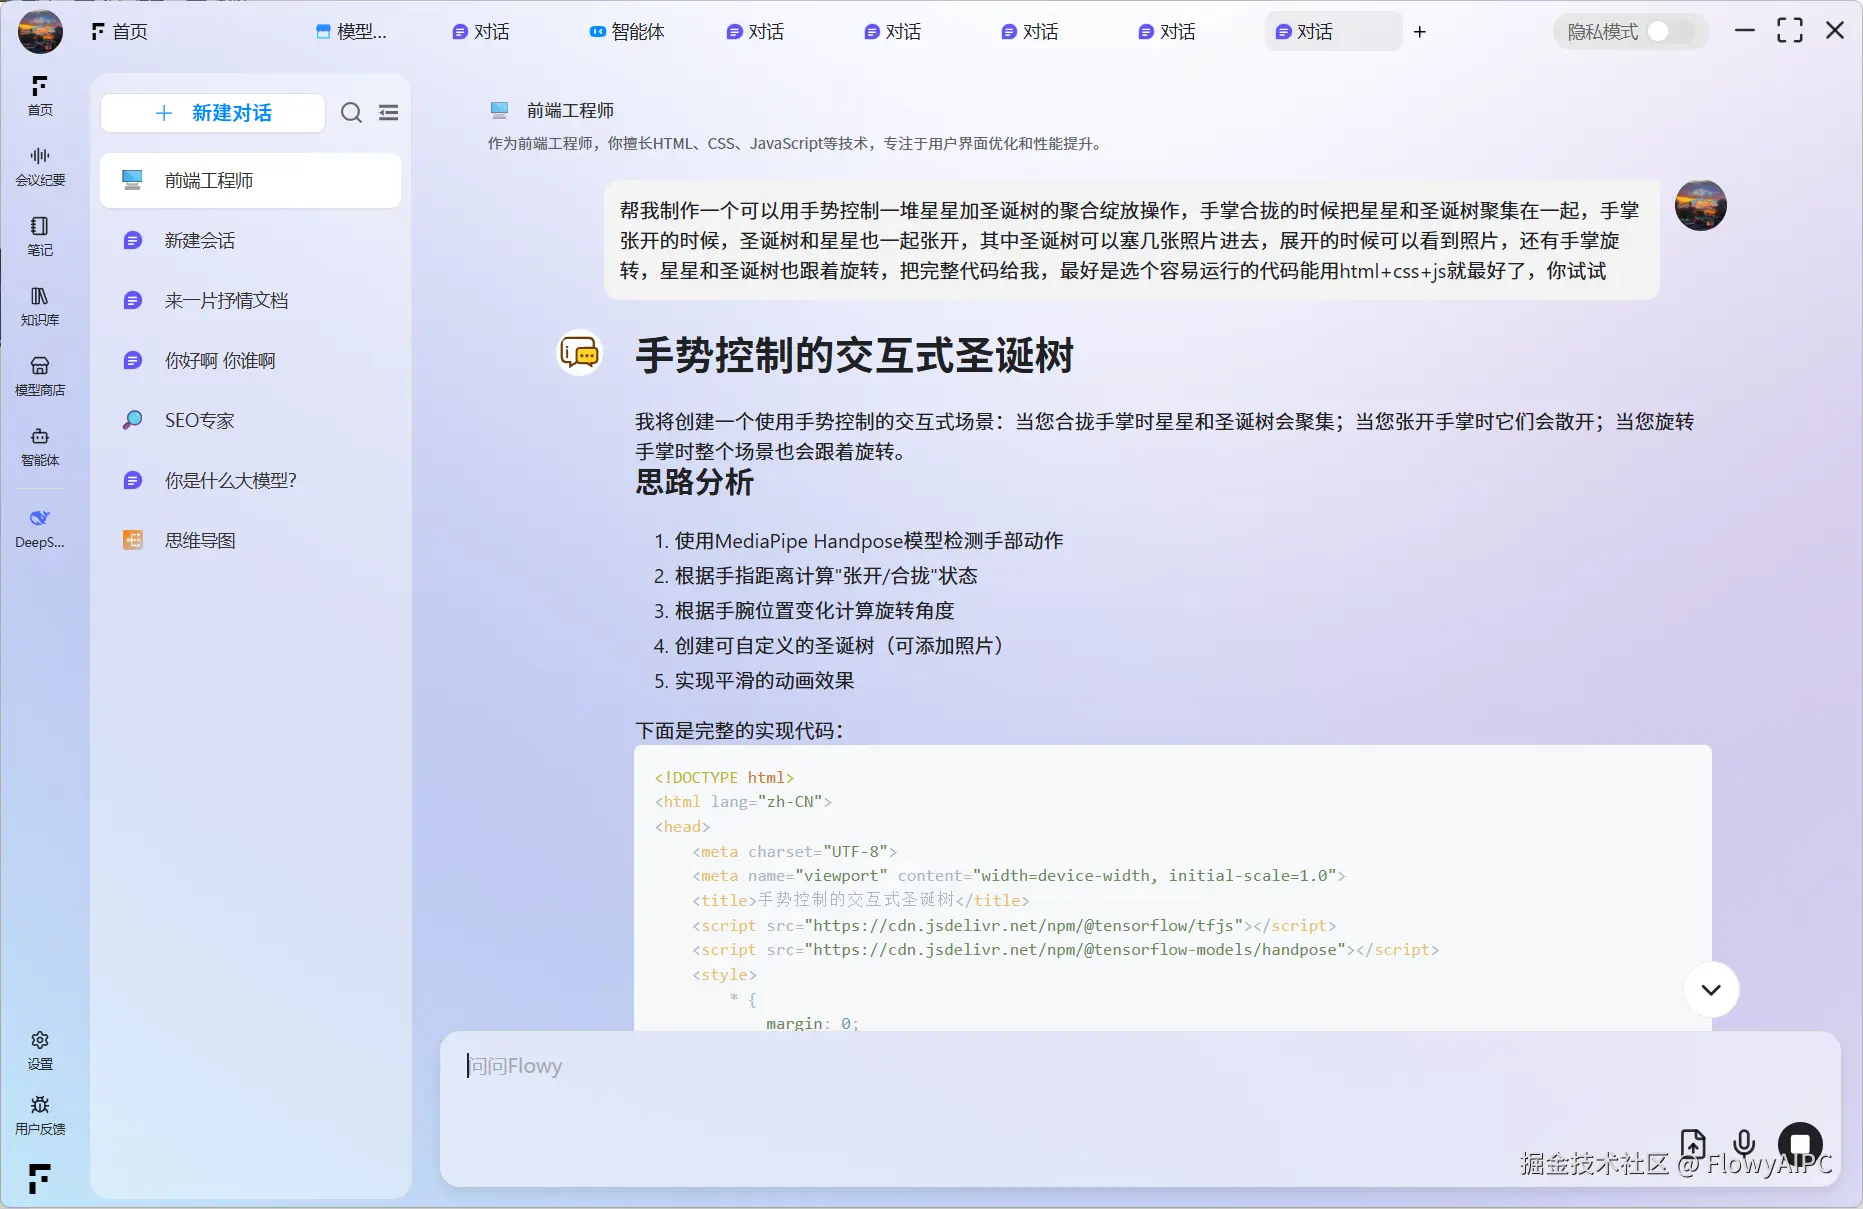1863x1209 pixels.
Task: Collapse the conversation list panel icon
Action: 389,113
